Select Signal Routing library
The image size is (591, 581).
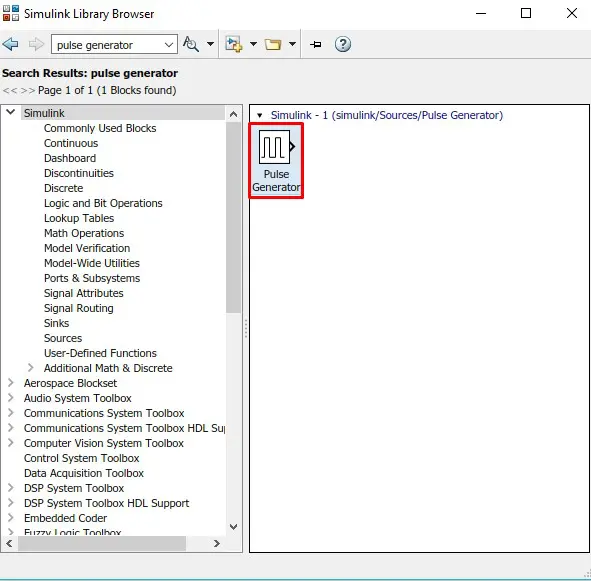(x=78, y=308)
